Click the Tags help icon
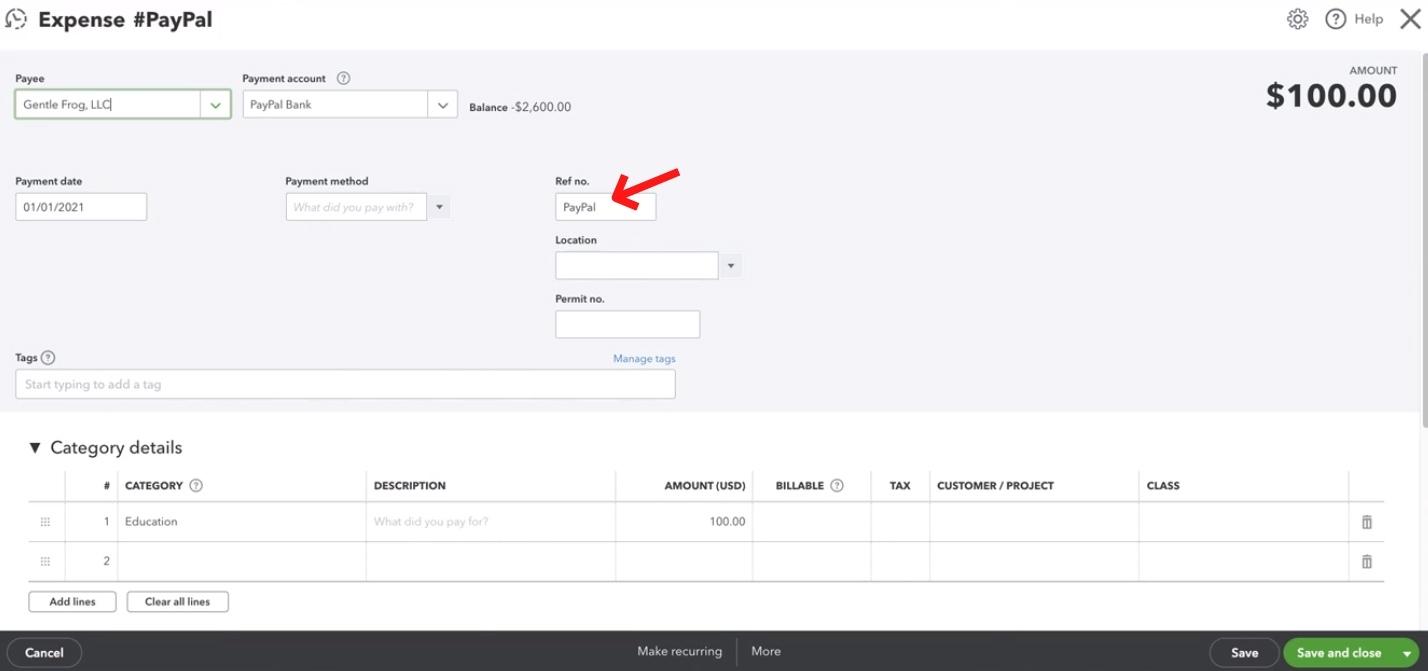Screen dimensions: 1428x671 click(x=48, y=357)
